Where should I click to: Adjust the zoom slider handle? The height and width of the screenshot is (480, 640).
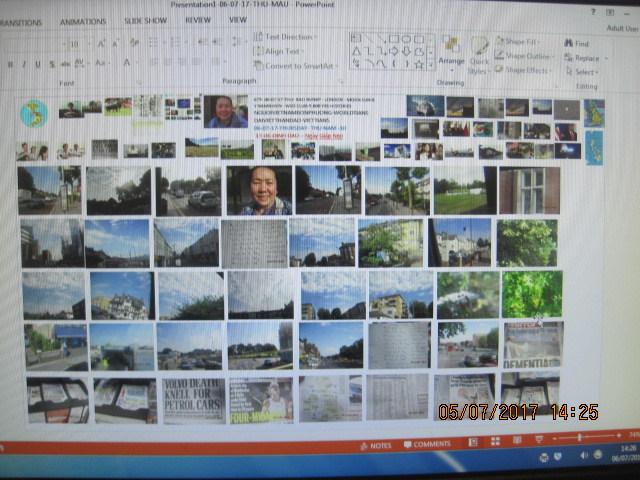(580, 438)
